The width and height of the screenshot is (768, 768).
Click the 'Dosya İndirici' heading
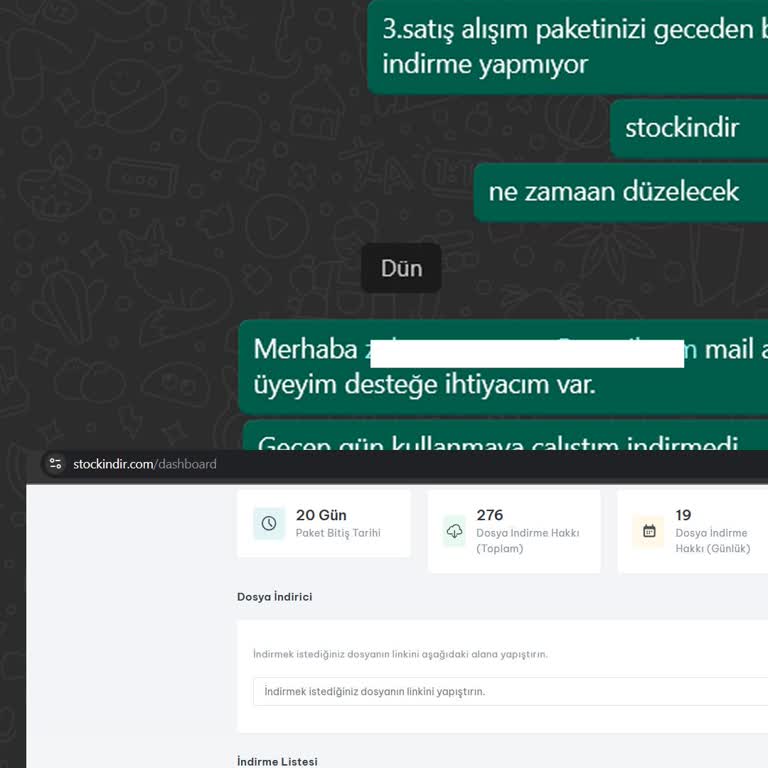(x=274, y=597)
